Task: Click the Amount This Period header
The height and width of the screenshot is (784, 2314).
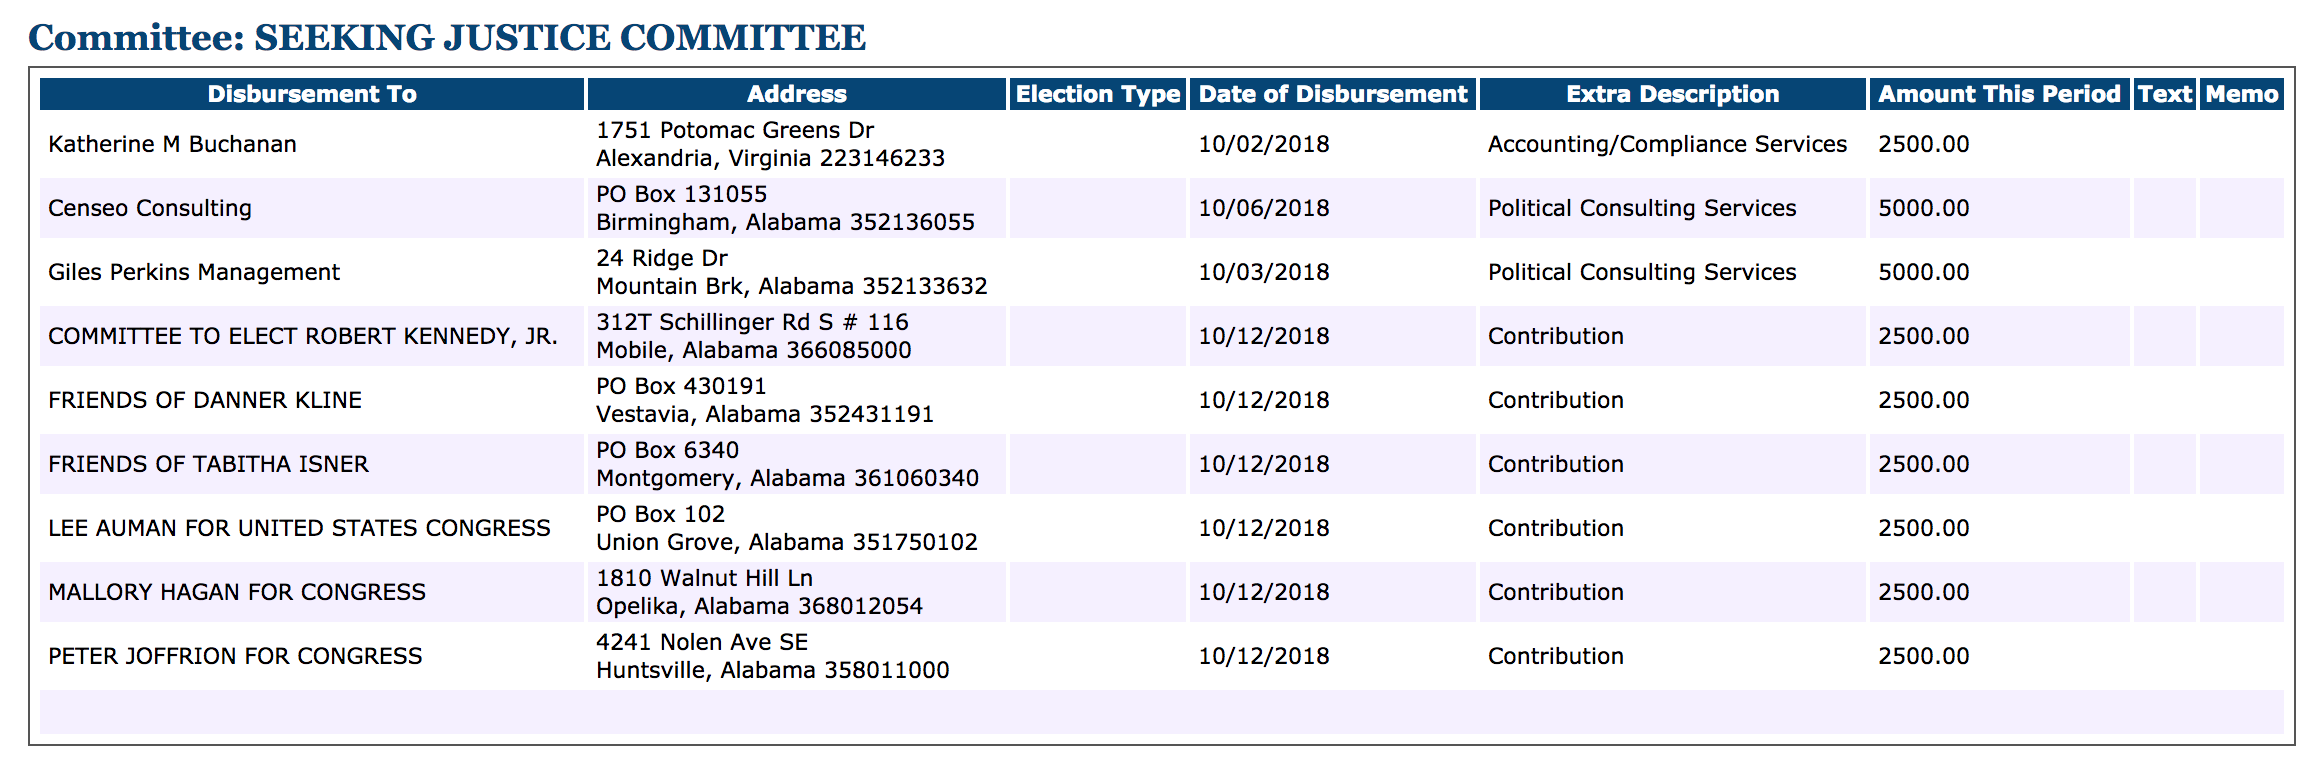Action: tap(1998, 94)
